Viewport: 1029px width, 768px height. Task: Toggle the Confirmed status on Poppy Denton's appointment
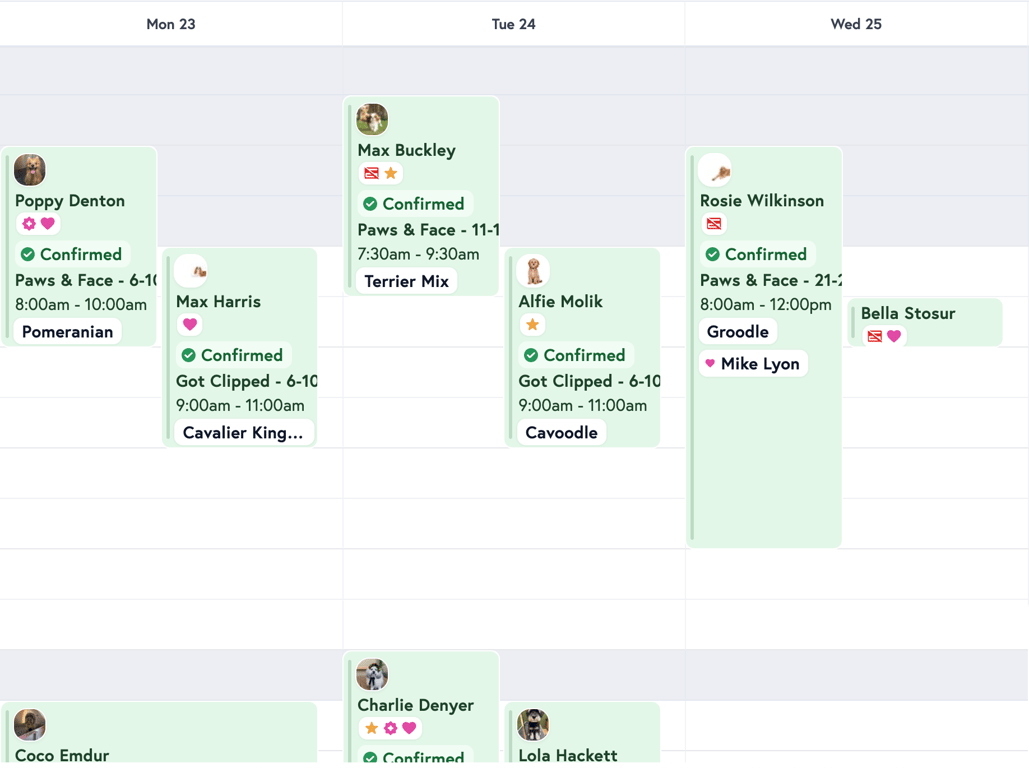click(71, 253)
